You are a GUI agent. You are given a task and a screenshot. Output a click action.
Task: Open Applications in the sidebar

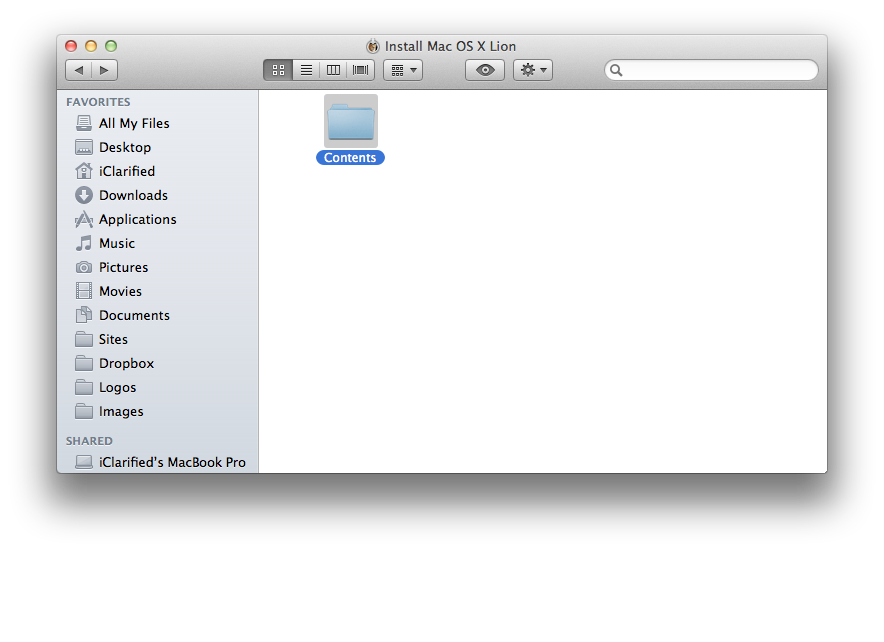tap(138, 219)
